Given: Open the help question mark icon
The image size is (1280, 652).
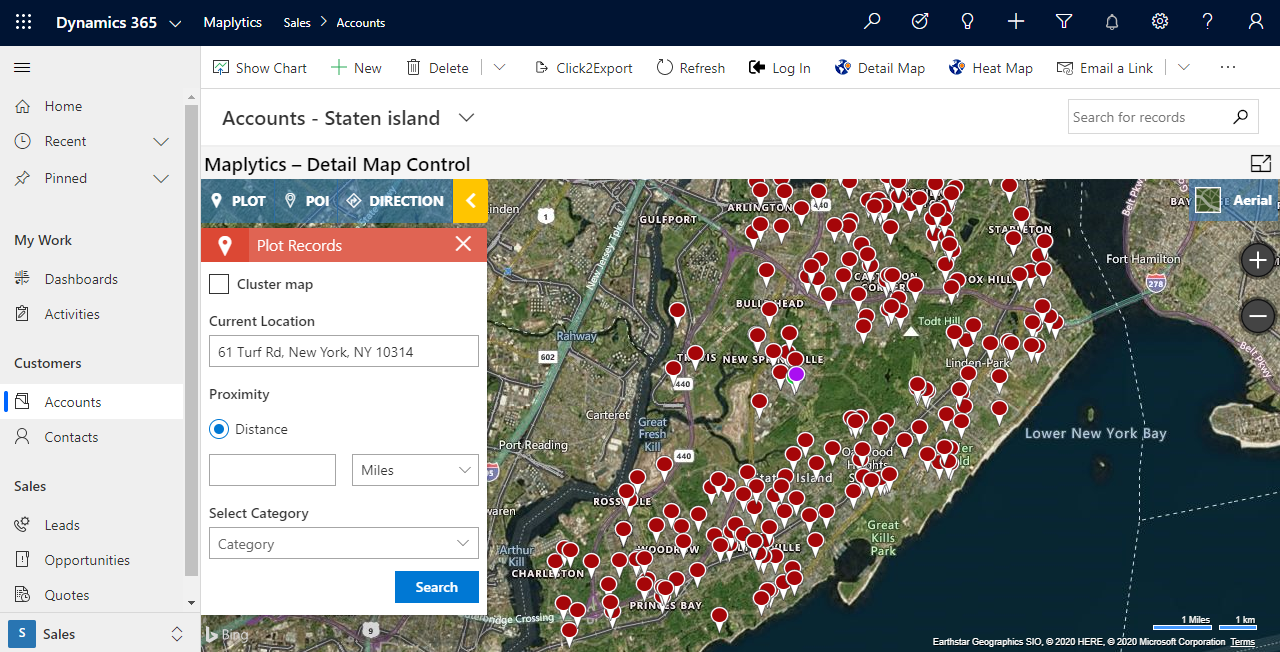Looking at the screenshot, I should [1208, 22].
